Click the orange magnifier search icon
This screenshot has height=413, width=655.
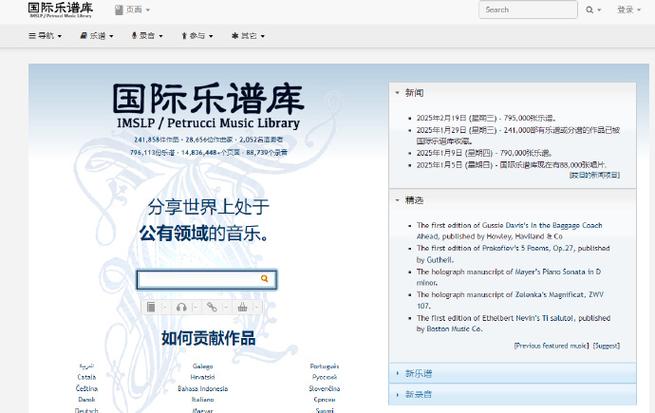265,279
